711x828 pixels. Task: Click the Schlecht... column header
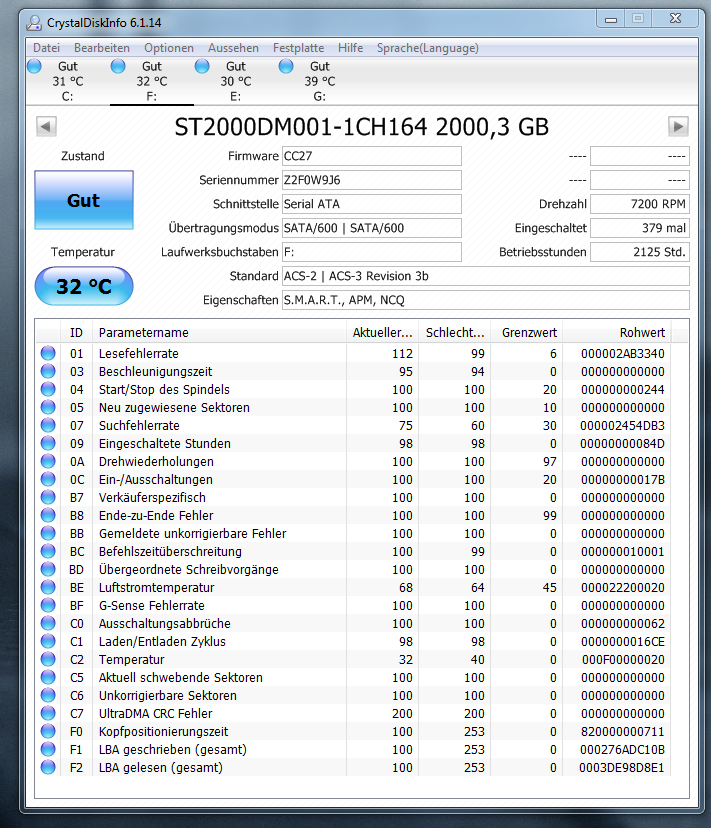[x=455, y=333]
